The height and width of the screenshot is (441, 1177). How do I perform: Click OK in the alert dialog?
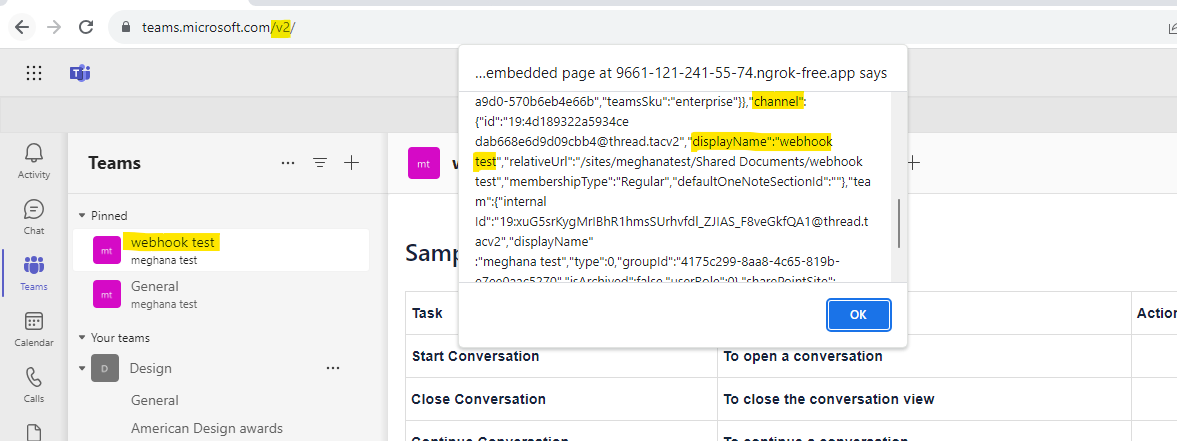859,315
